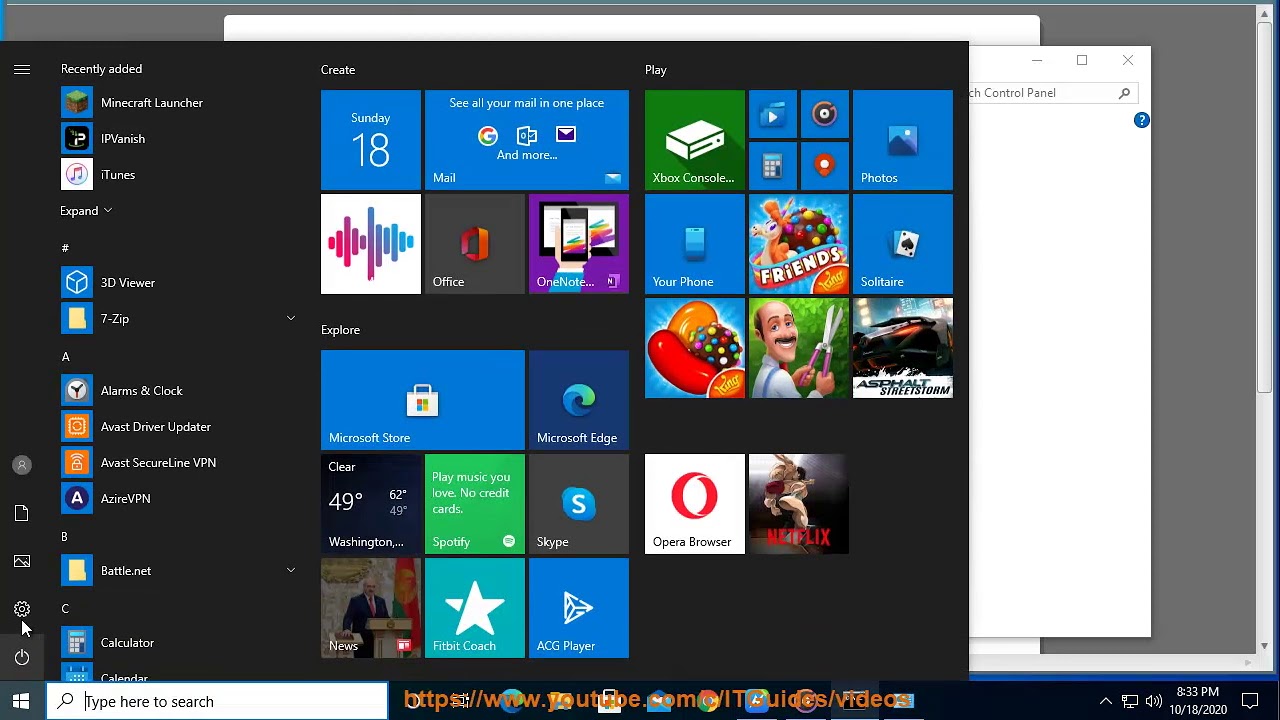Screen dimensions: 1280x720
Task: Launch the Your Phone tile
Action: [695, 244]
